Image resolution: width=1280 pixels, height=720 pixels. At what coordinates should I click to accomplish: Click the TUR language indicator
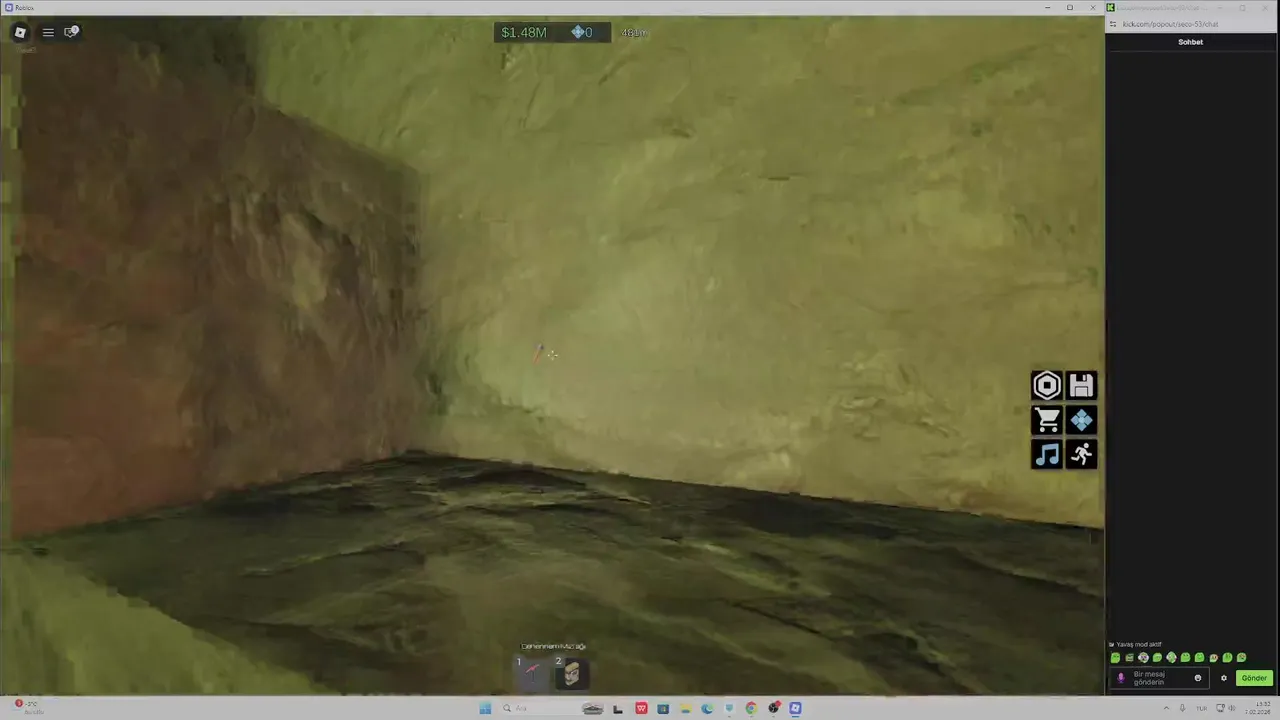[x=1201, y=708]
